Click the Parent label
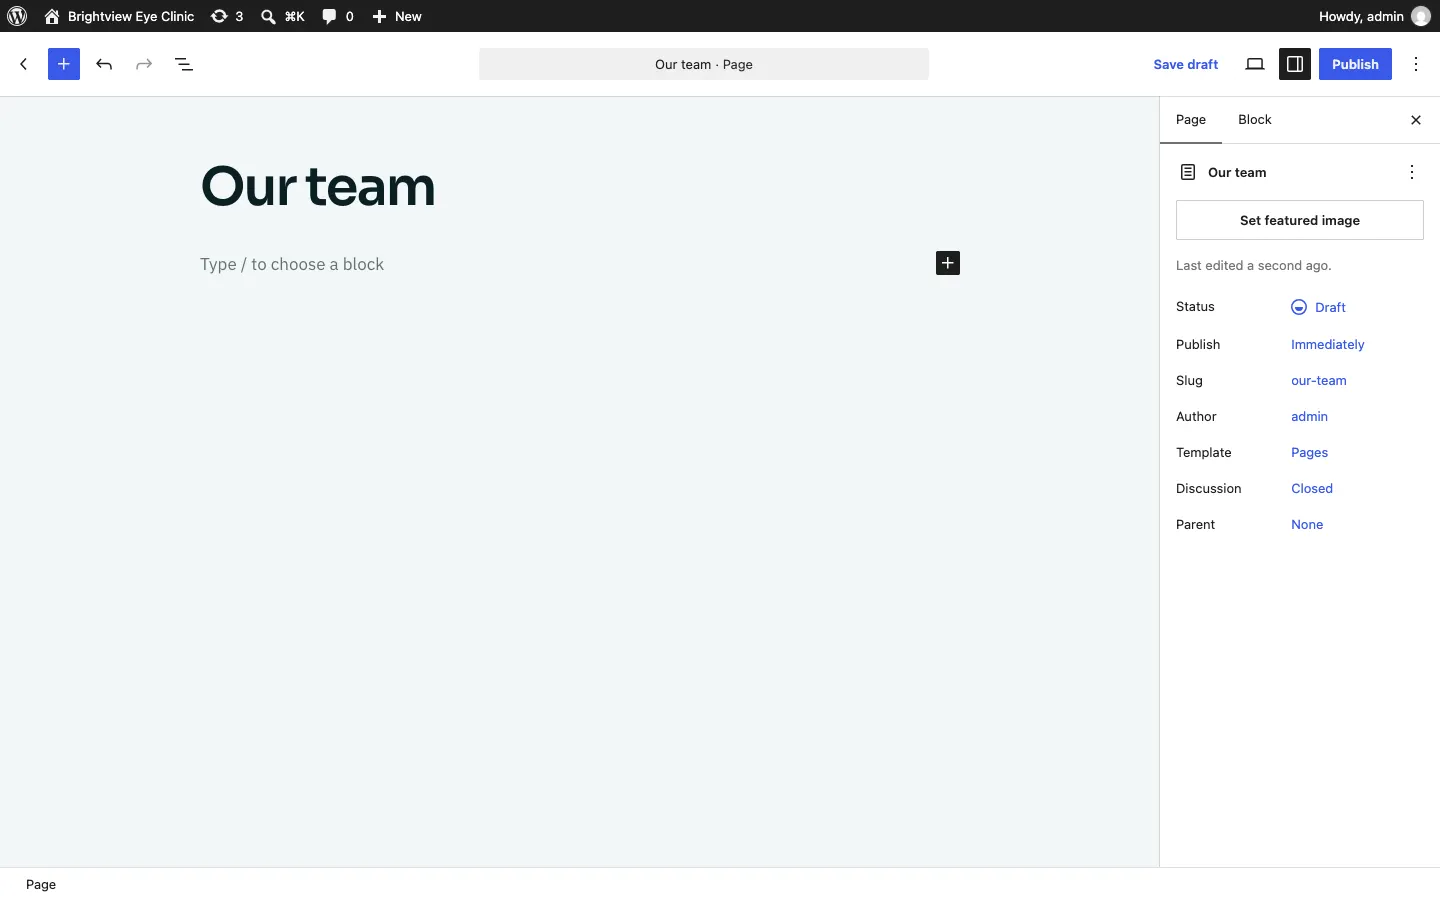Screen dimensions: 1440x900 (x=1196, y=525)
